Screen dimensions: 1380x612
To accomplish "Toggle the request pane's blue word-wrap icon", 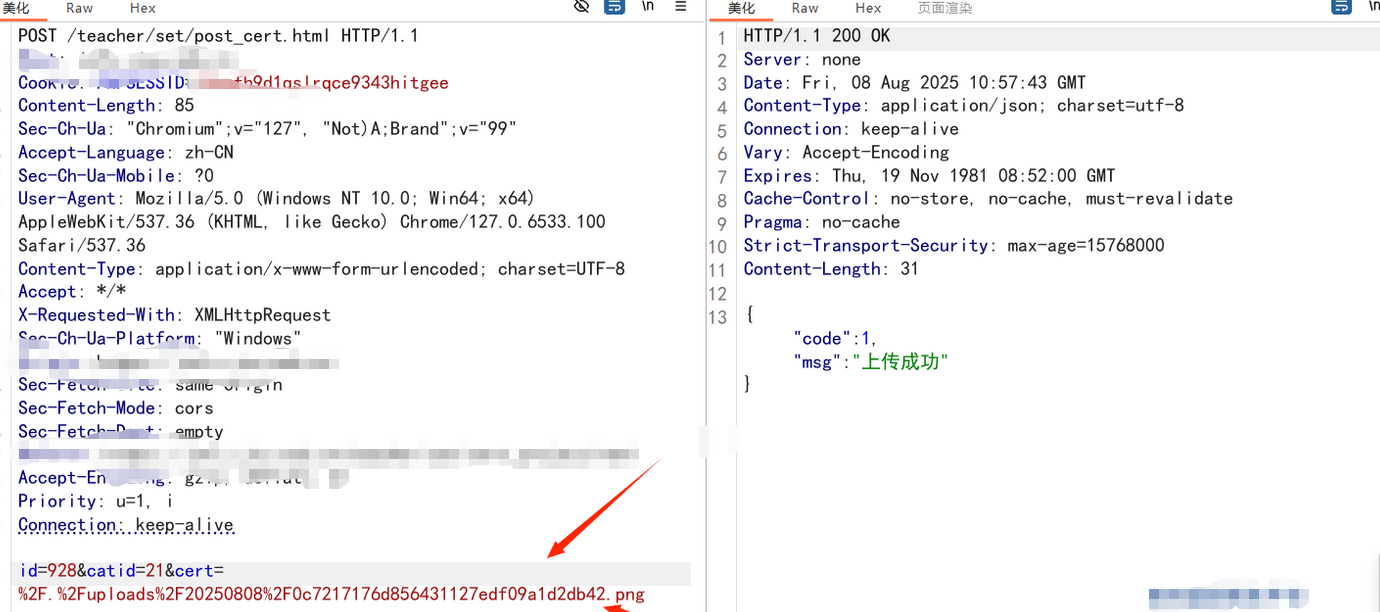I will pyautogui.click(x=615, y=7).
